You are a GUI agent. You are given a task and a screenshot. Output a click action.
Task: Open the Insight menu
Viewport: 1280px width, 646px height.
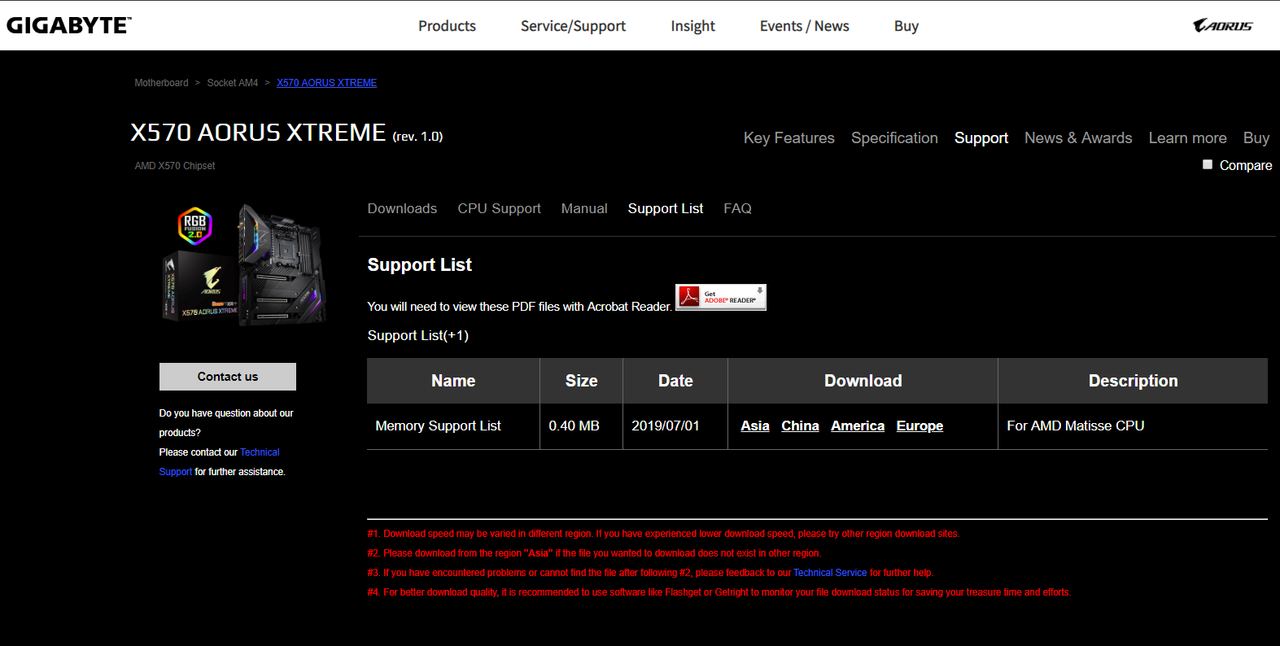click(693, 26)
